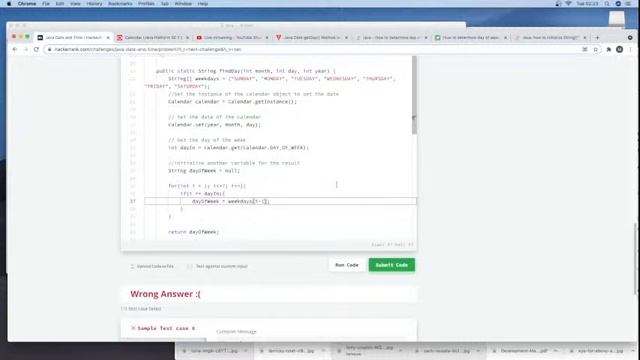The width and height of the screenshot is (640, 360).
Task: Switch to the Java Date and Time HackerRank tab
Action: coord(73,38)
